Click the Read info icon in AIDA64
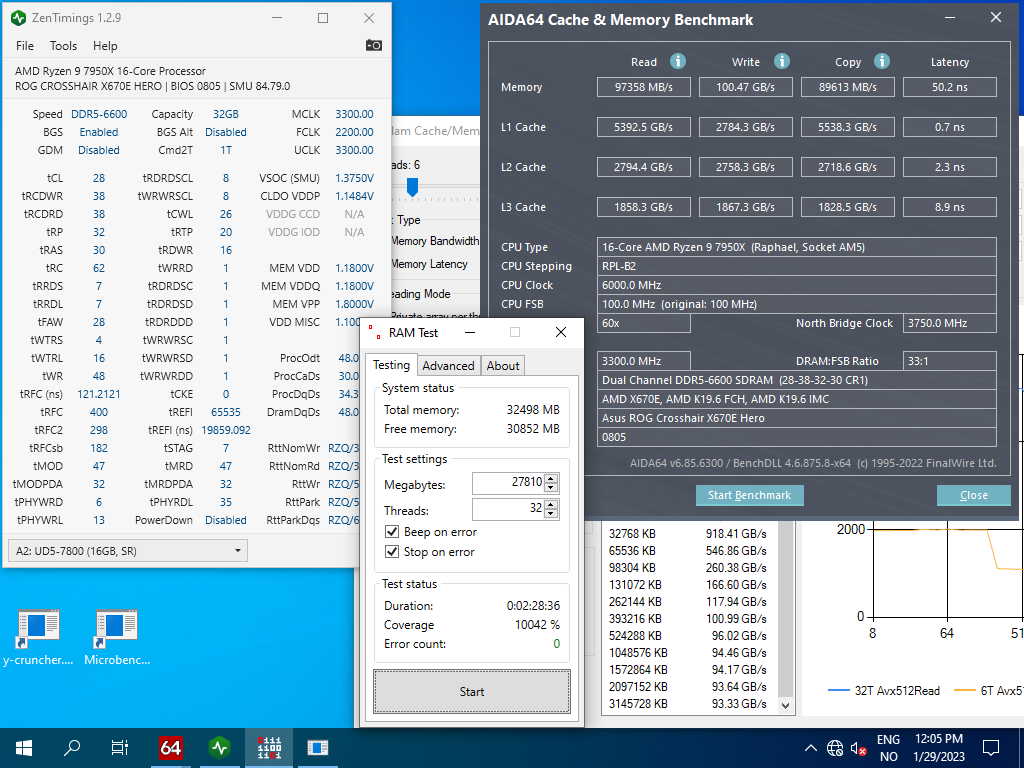 (x=678, y=61)
